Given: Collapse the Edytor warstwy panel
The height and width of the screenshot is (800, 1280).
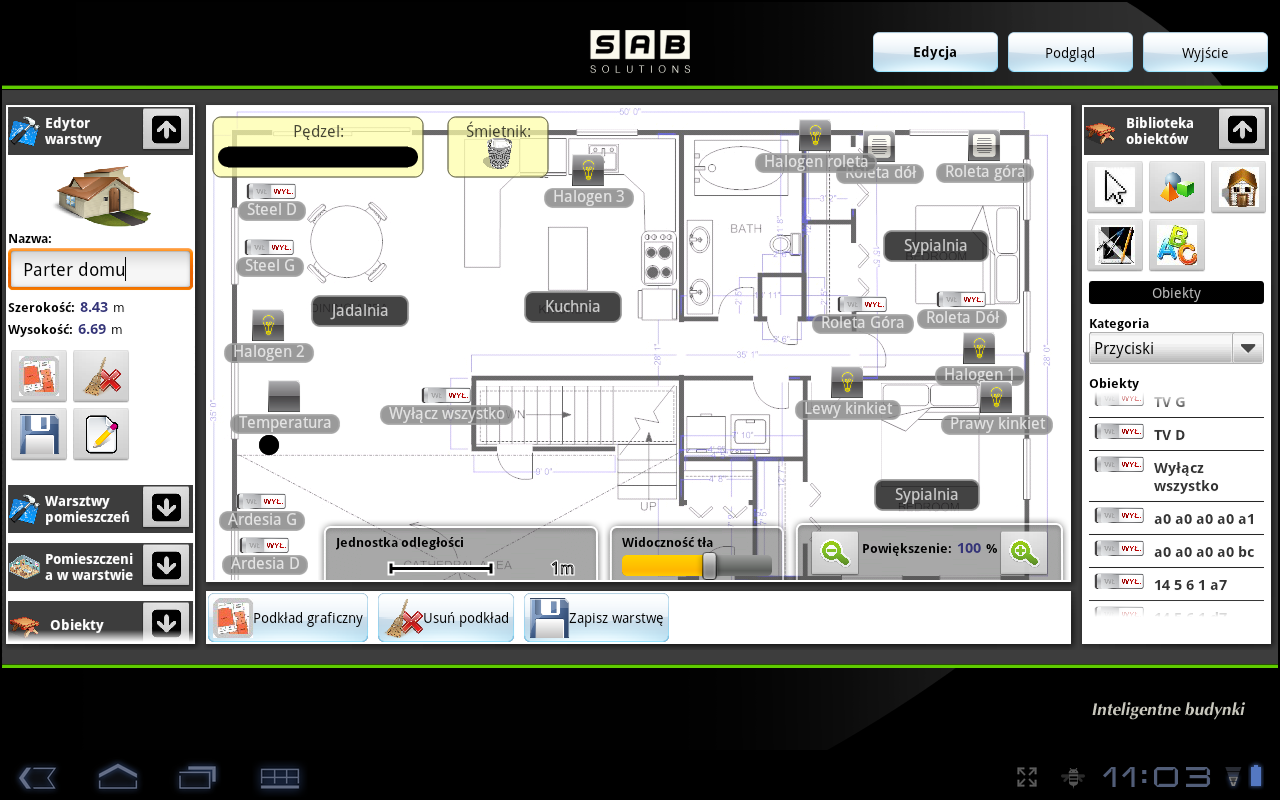Looking at the screenshot, I should (166, 129).
